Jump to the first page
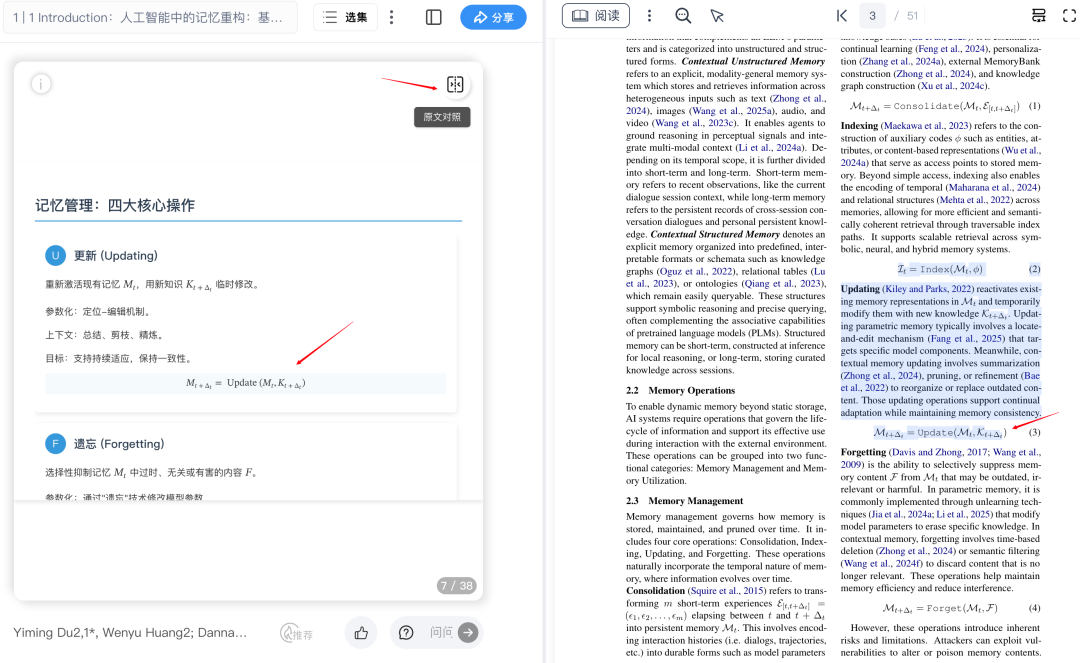Viewport: 1080px width, 663px height. [x=842, y=15]
